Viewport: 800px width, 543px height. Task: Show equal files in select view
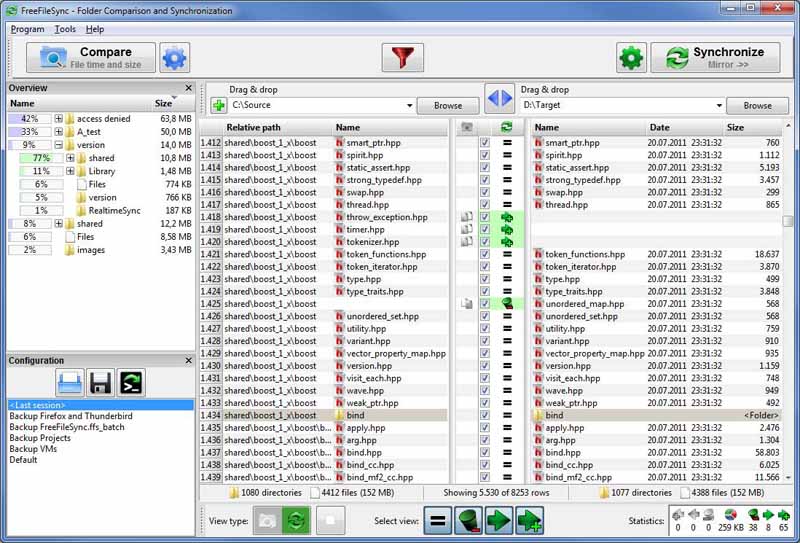point(437,521)
